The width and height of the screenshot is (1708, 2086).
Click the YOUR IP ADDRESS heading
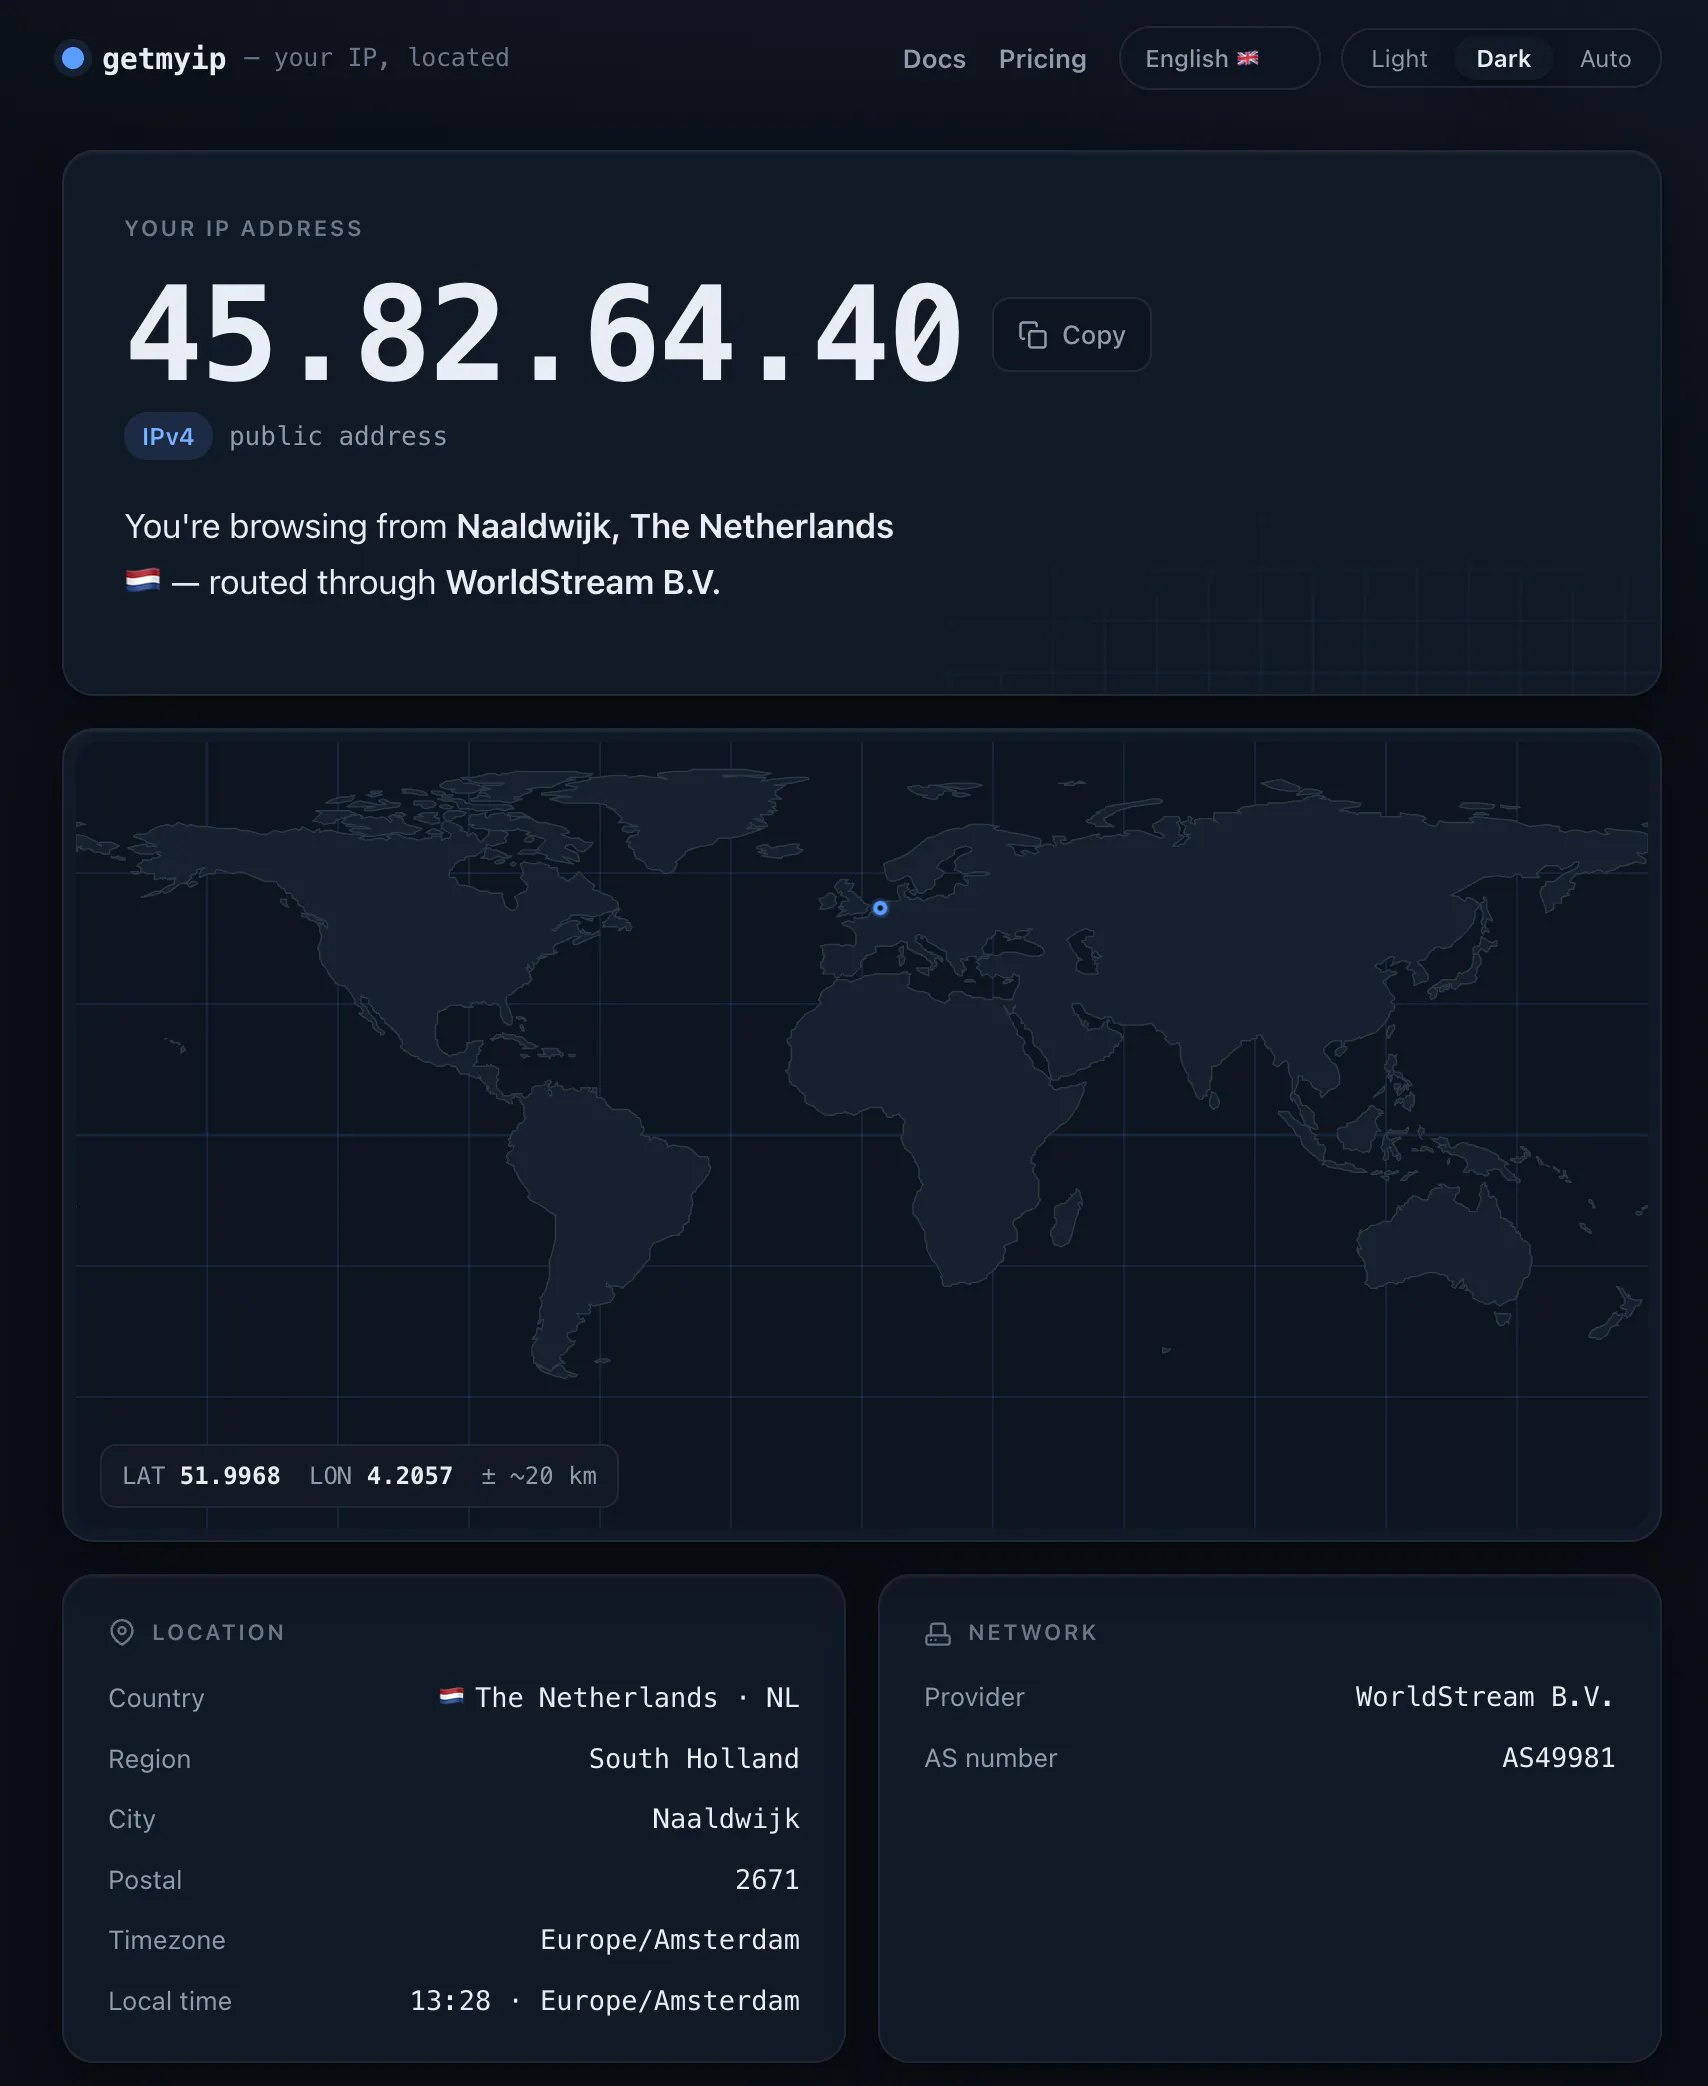244,228
